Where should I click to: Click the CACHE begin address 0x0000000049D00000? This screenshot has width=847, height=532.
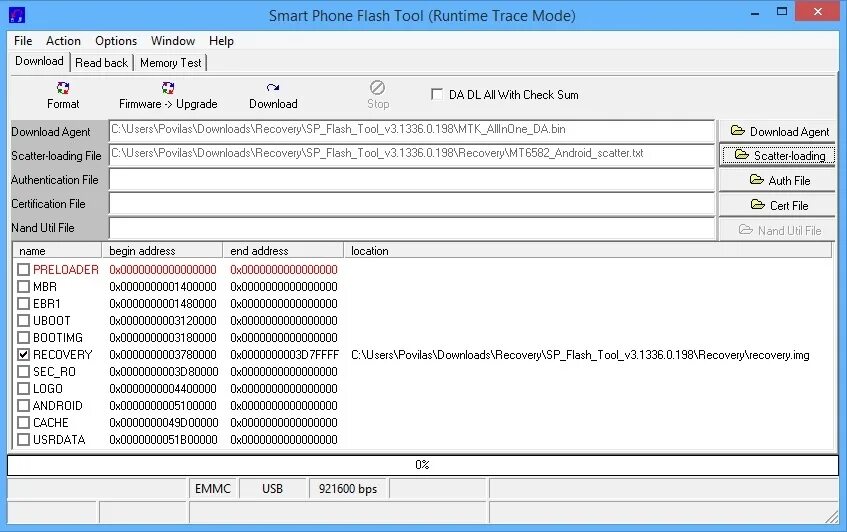tap(163, 423)
